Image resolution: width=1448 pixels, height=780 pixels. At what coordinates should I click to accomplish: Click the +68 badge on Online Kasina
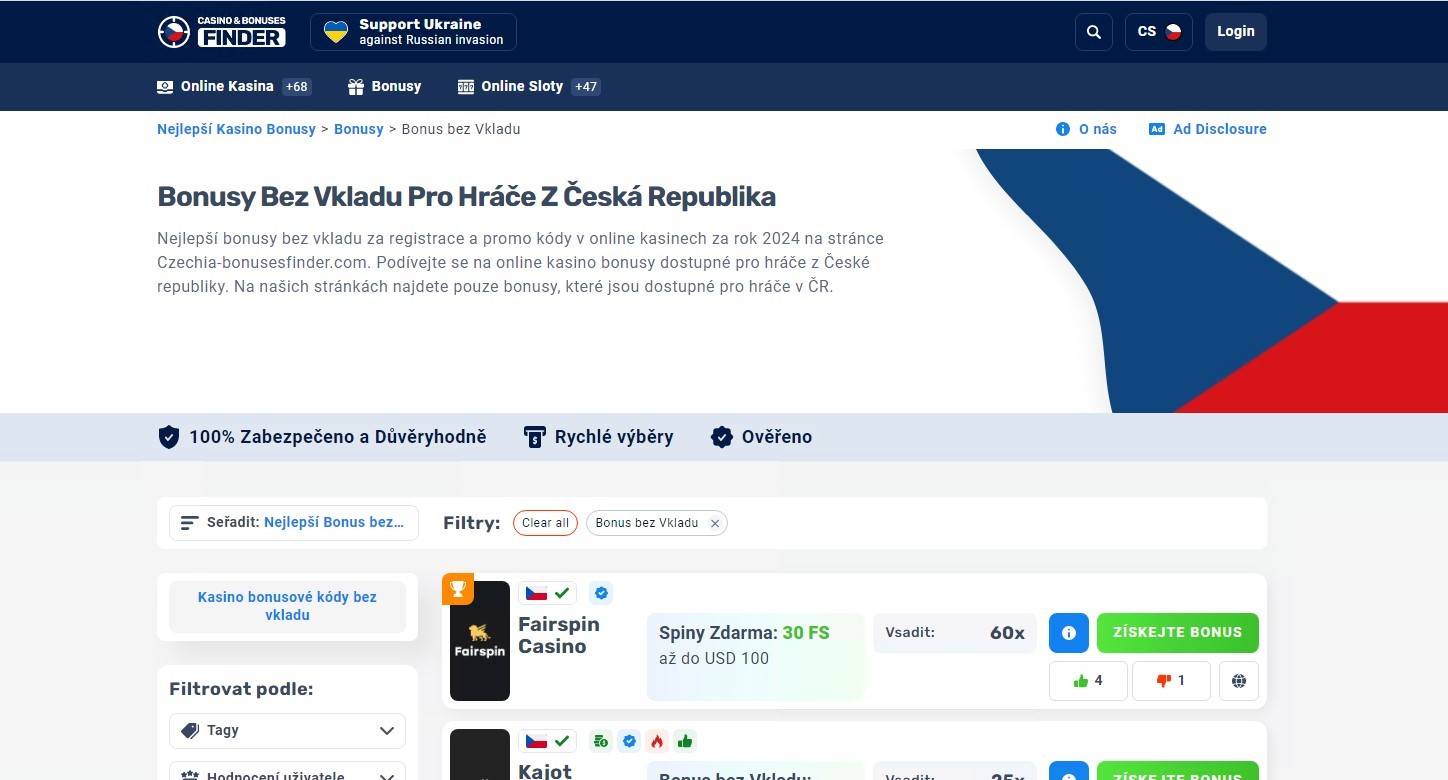click(297, 87)
